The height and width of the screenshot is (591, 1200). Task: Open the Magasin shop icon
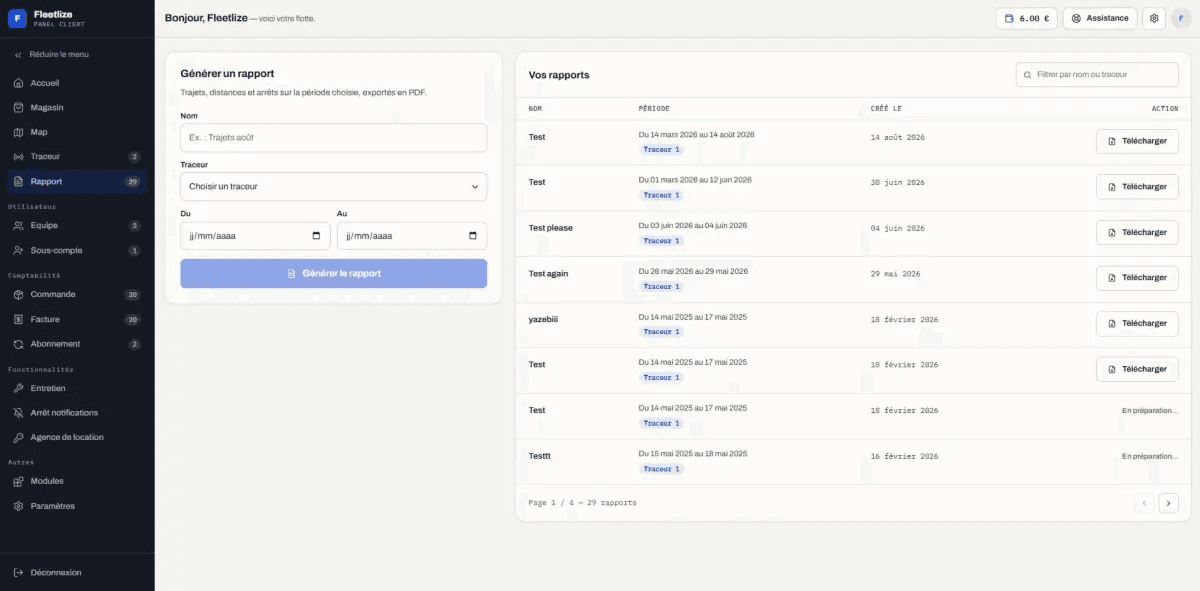coord(18,107)
